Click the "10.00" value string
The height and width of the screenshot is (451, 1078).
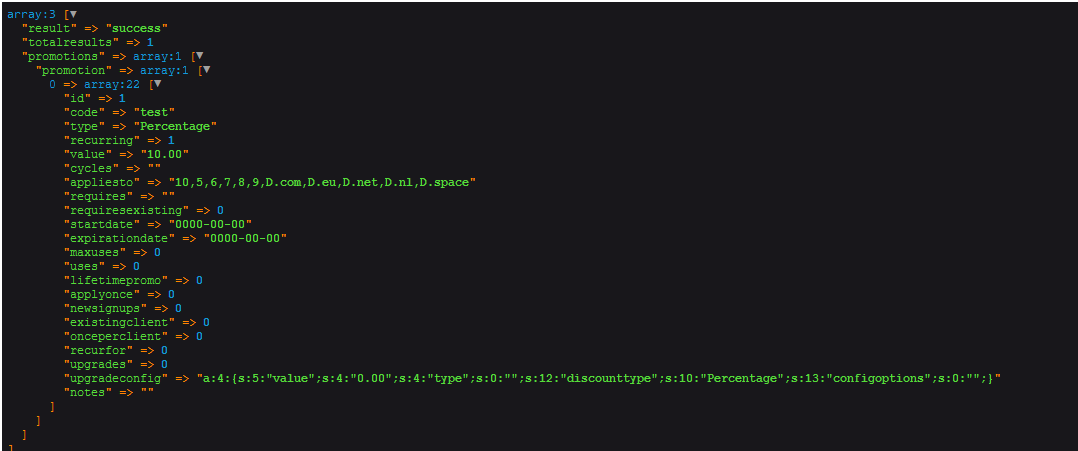tap(165, 154)
